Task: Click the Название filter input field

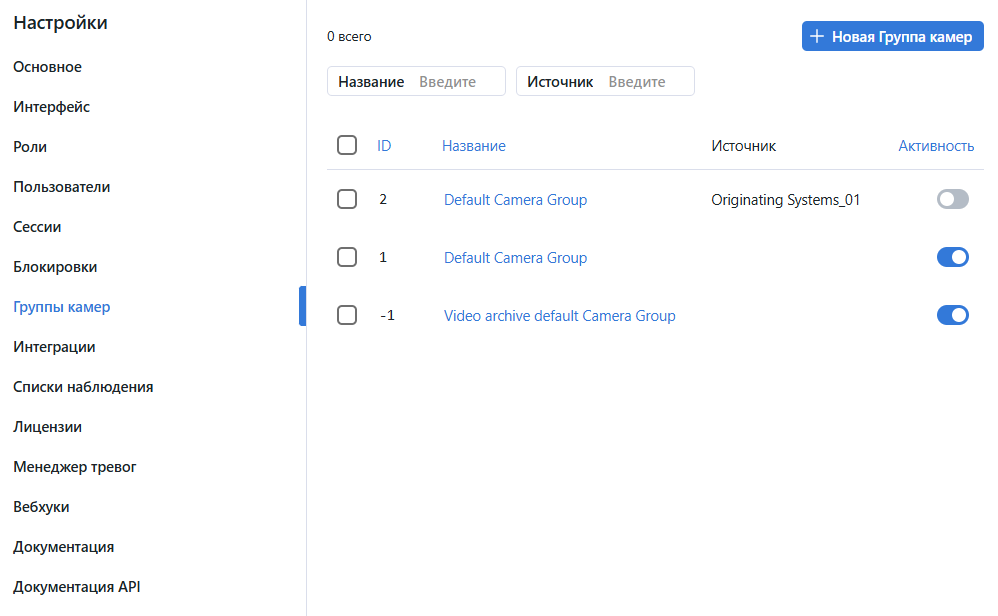Action: (x=458, y=82)
